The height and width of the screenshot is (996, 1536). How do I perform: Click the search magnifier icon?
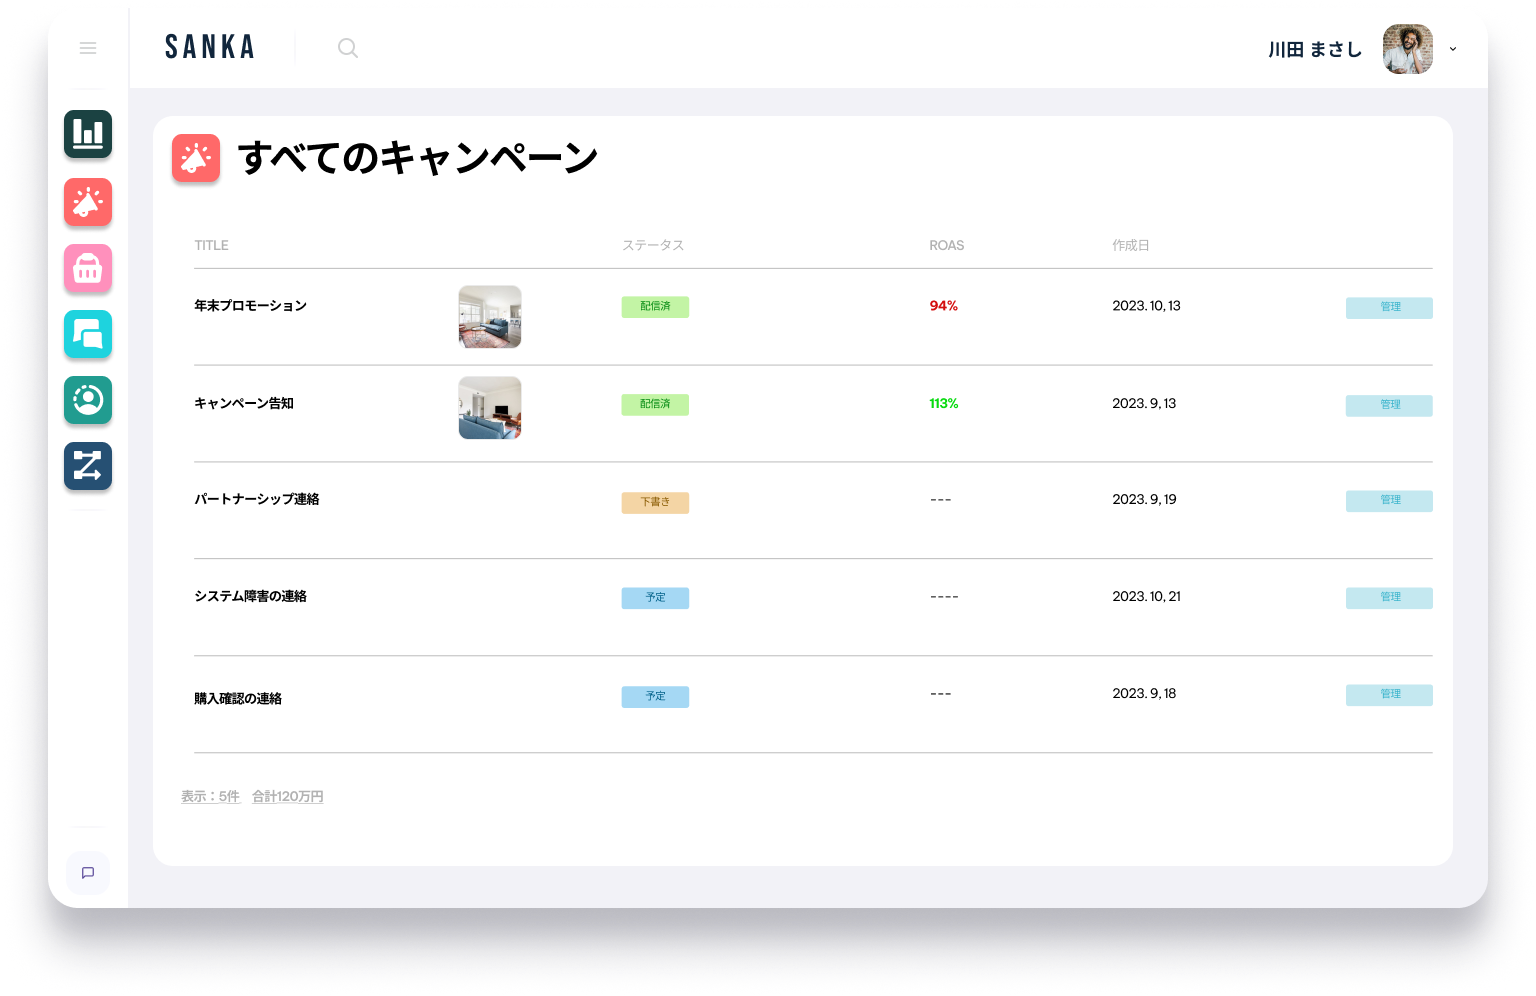point(347,48)
